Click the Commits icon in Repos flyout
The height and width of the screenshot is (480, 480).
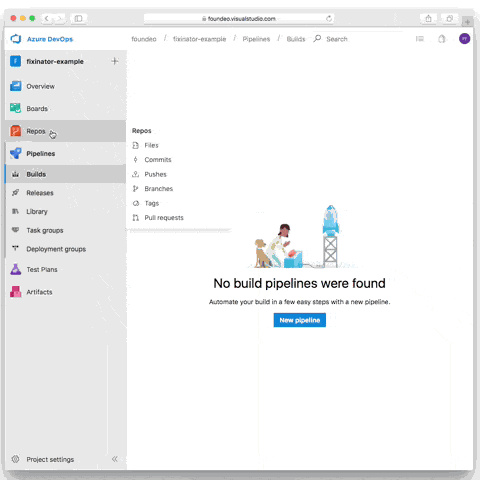pyautogui.click(x=136, y=160)
